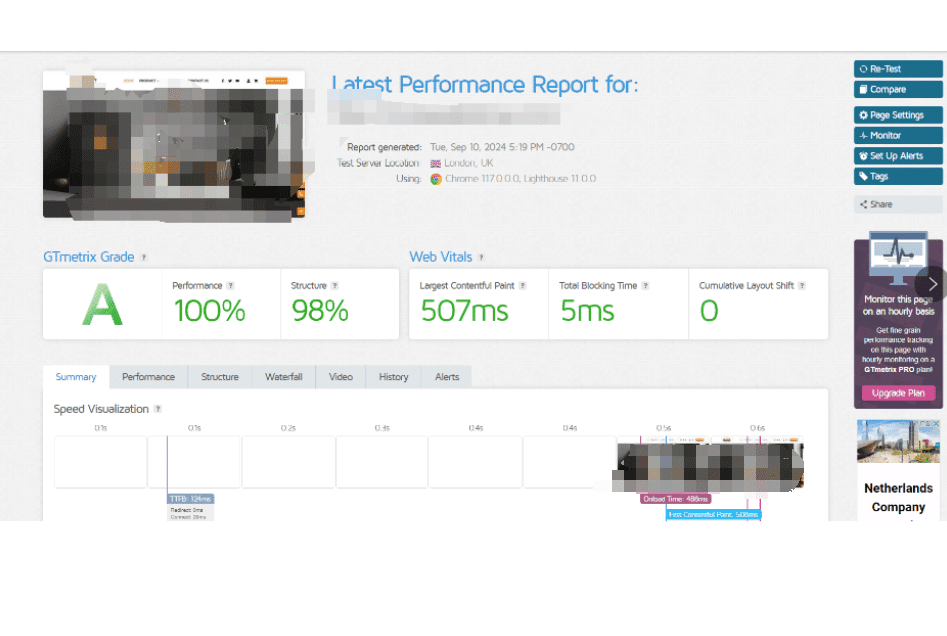Click the Compare button
The height and width of the screenshot is (636, 947).
(x=897, y=89)
